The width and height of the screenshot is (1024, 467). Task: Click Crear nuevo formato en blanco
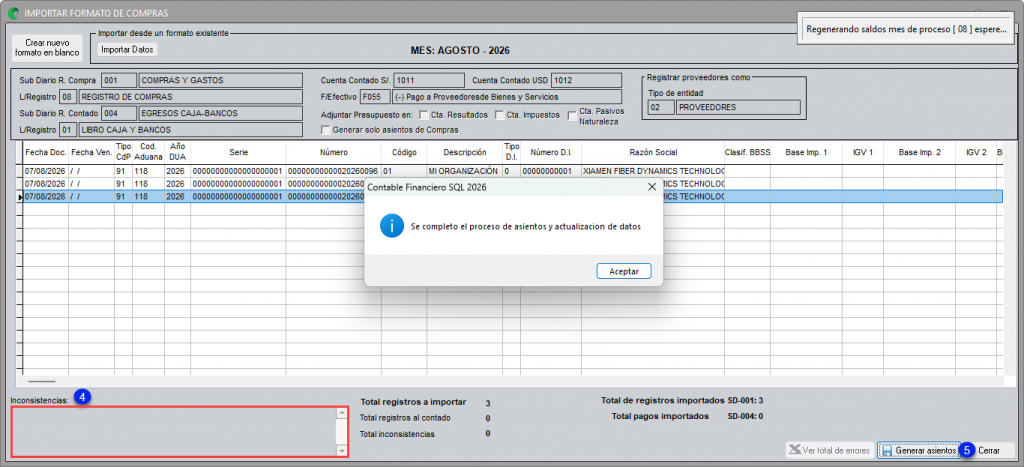click(47, 48)
